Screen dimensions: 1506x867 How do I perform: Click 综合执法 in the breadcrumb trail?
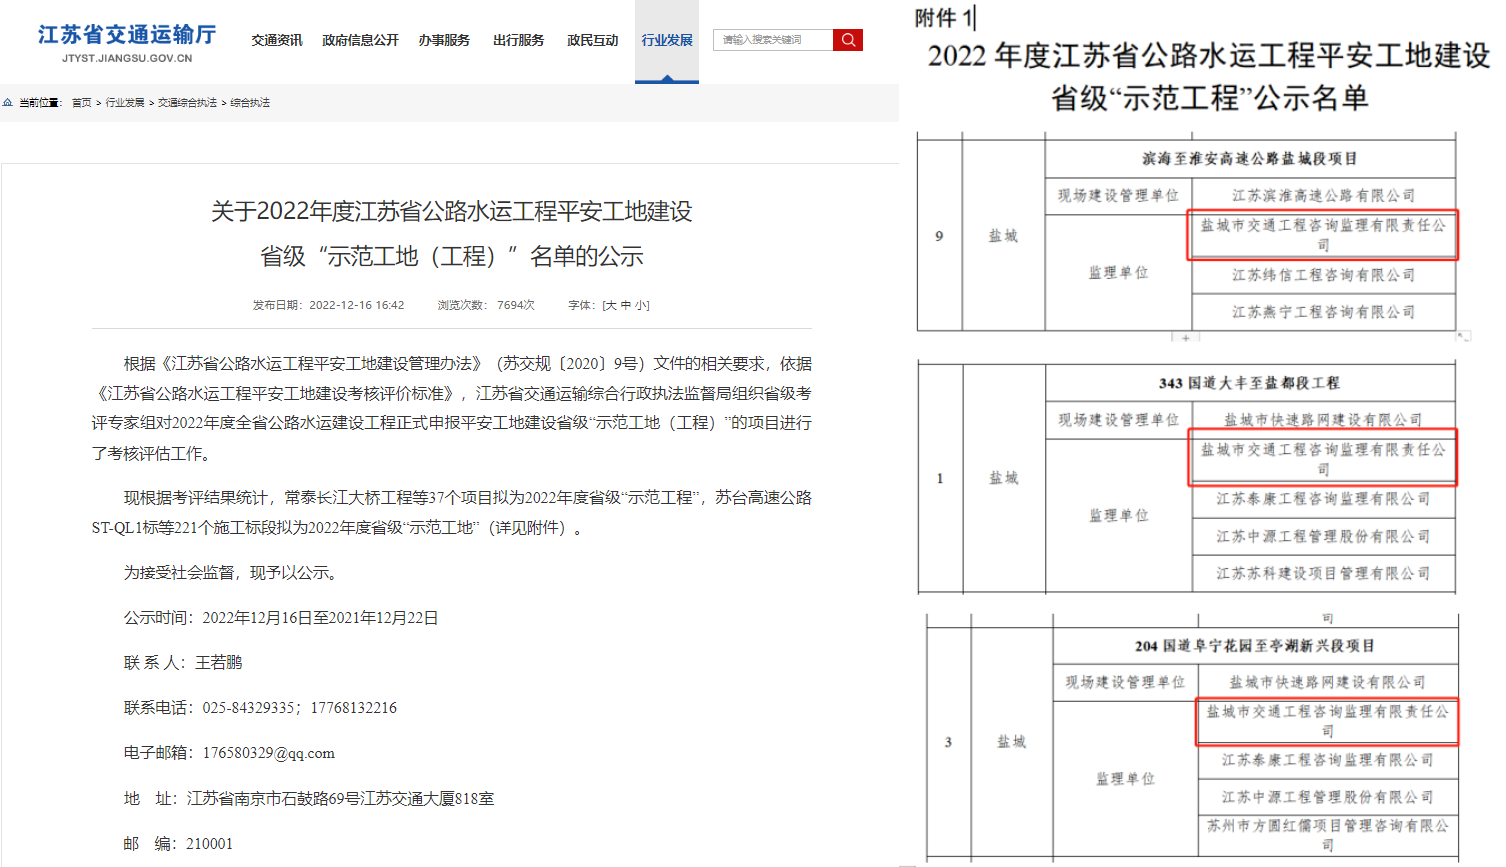250,103
